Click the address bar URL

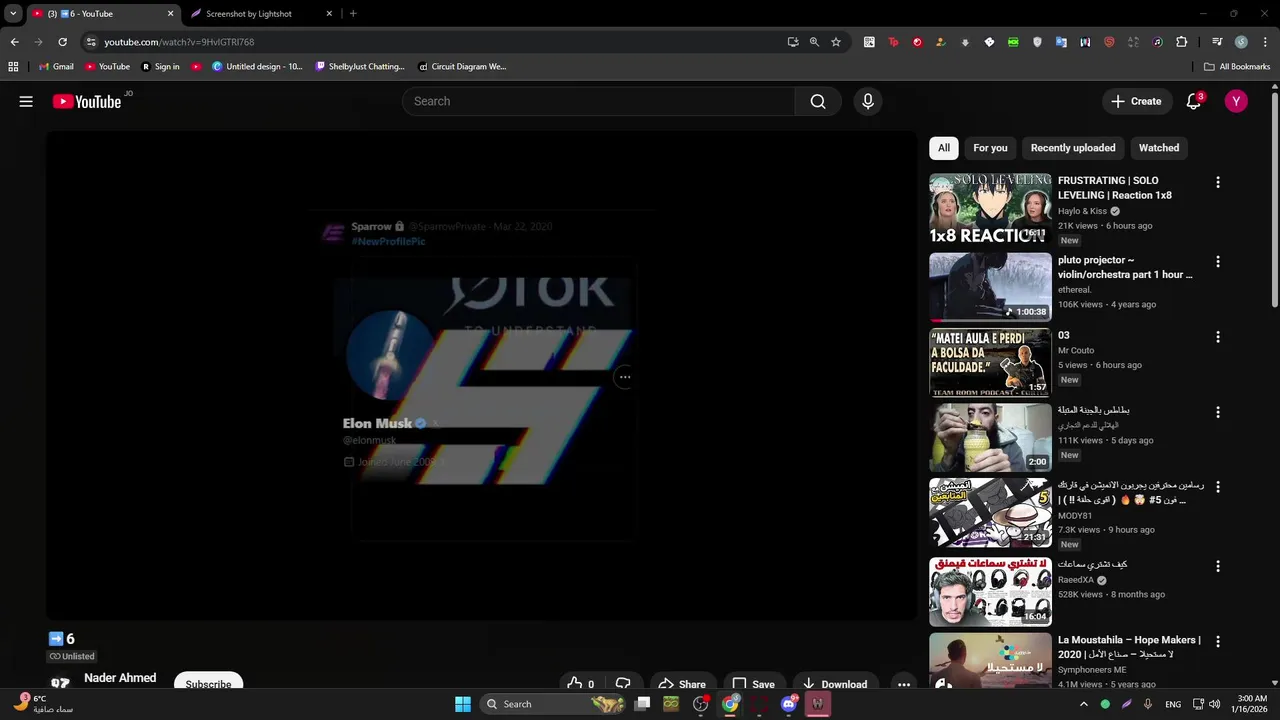point(179,42)
